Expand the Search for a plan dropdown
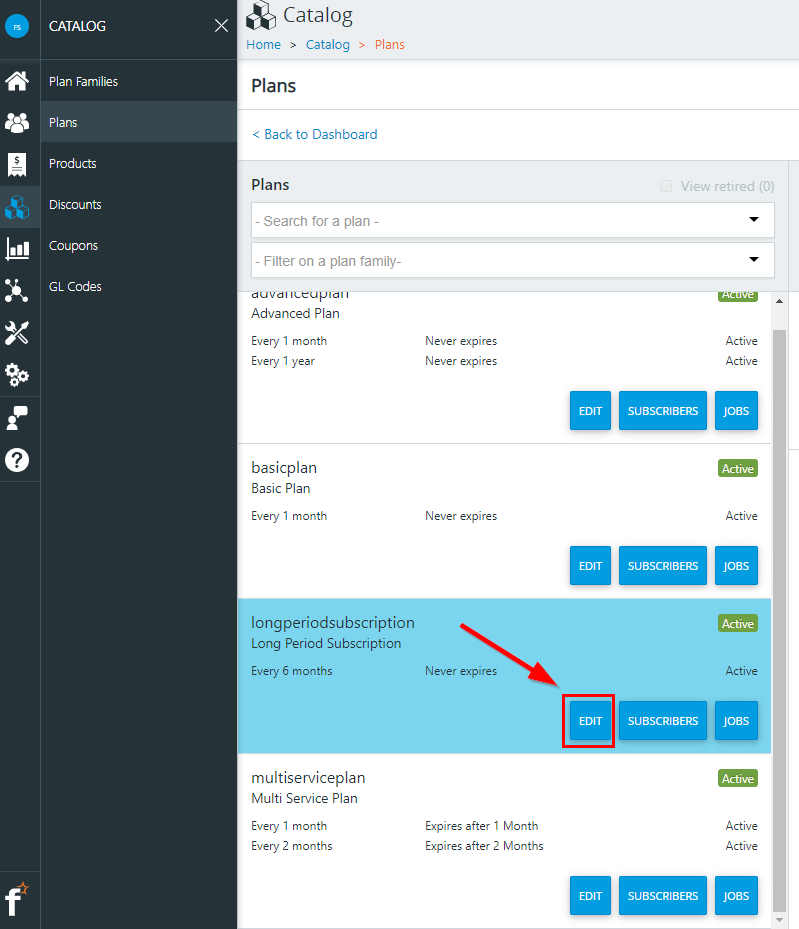The image size is (799, 929). point(512,220)
